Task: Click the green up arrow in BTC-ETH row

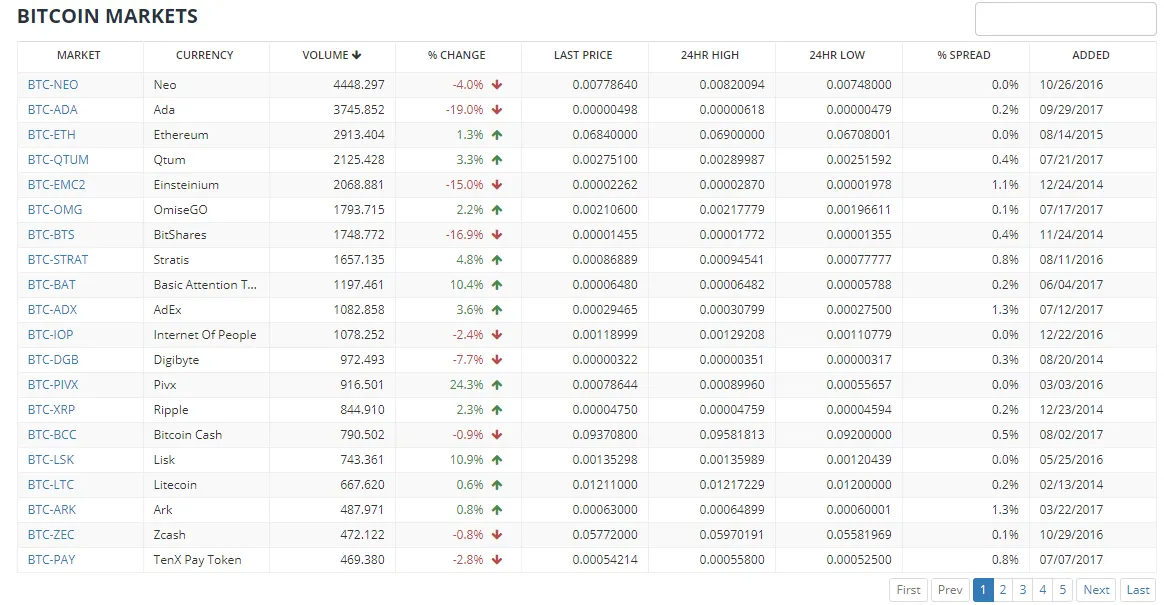Action: pyautogui.click(x=497, y=135)
